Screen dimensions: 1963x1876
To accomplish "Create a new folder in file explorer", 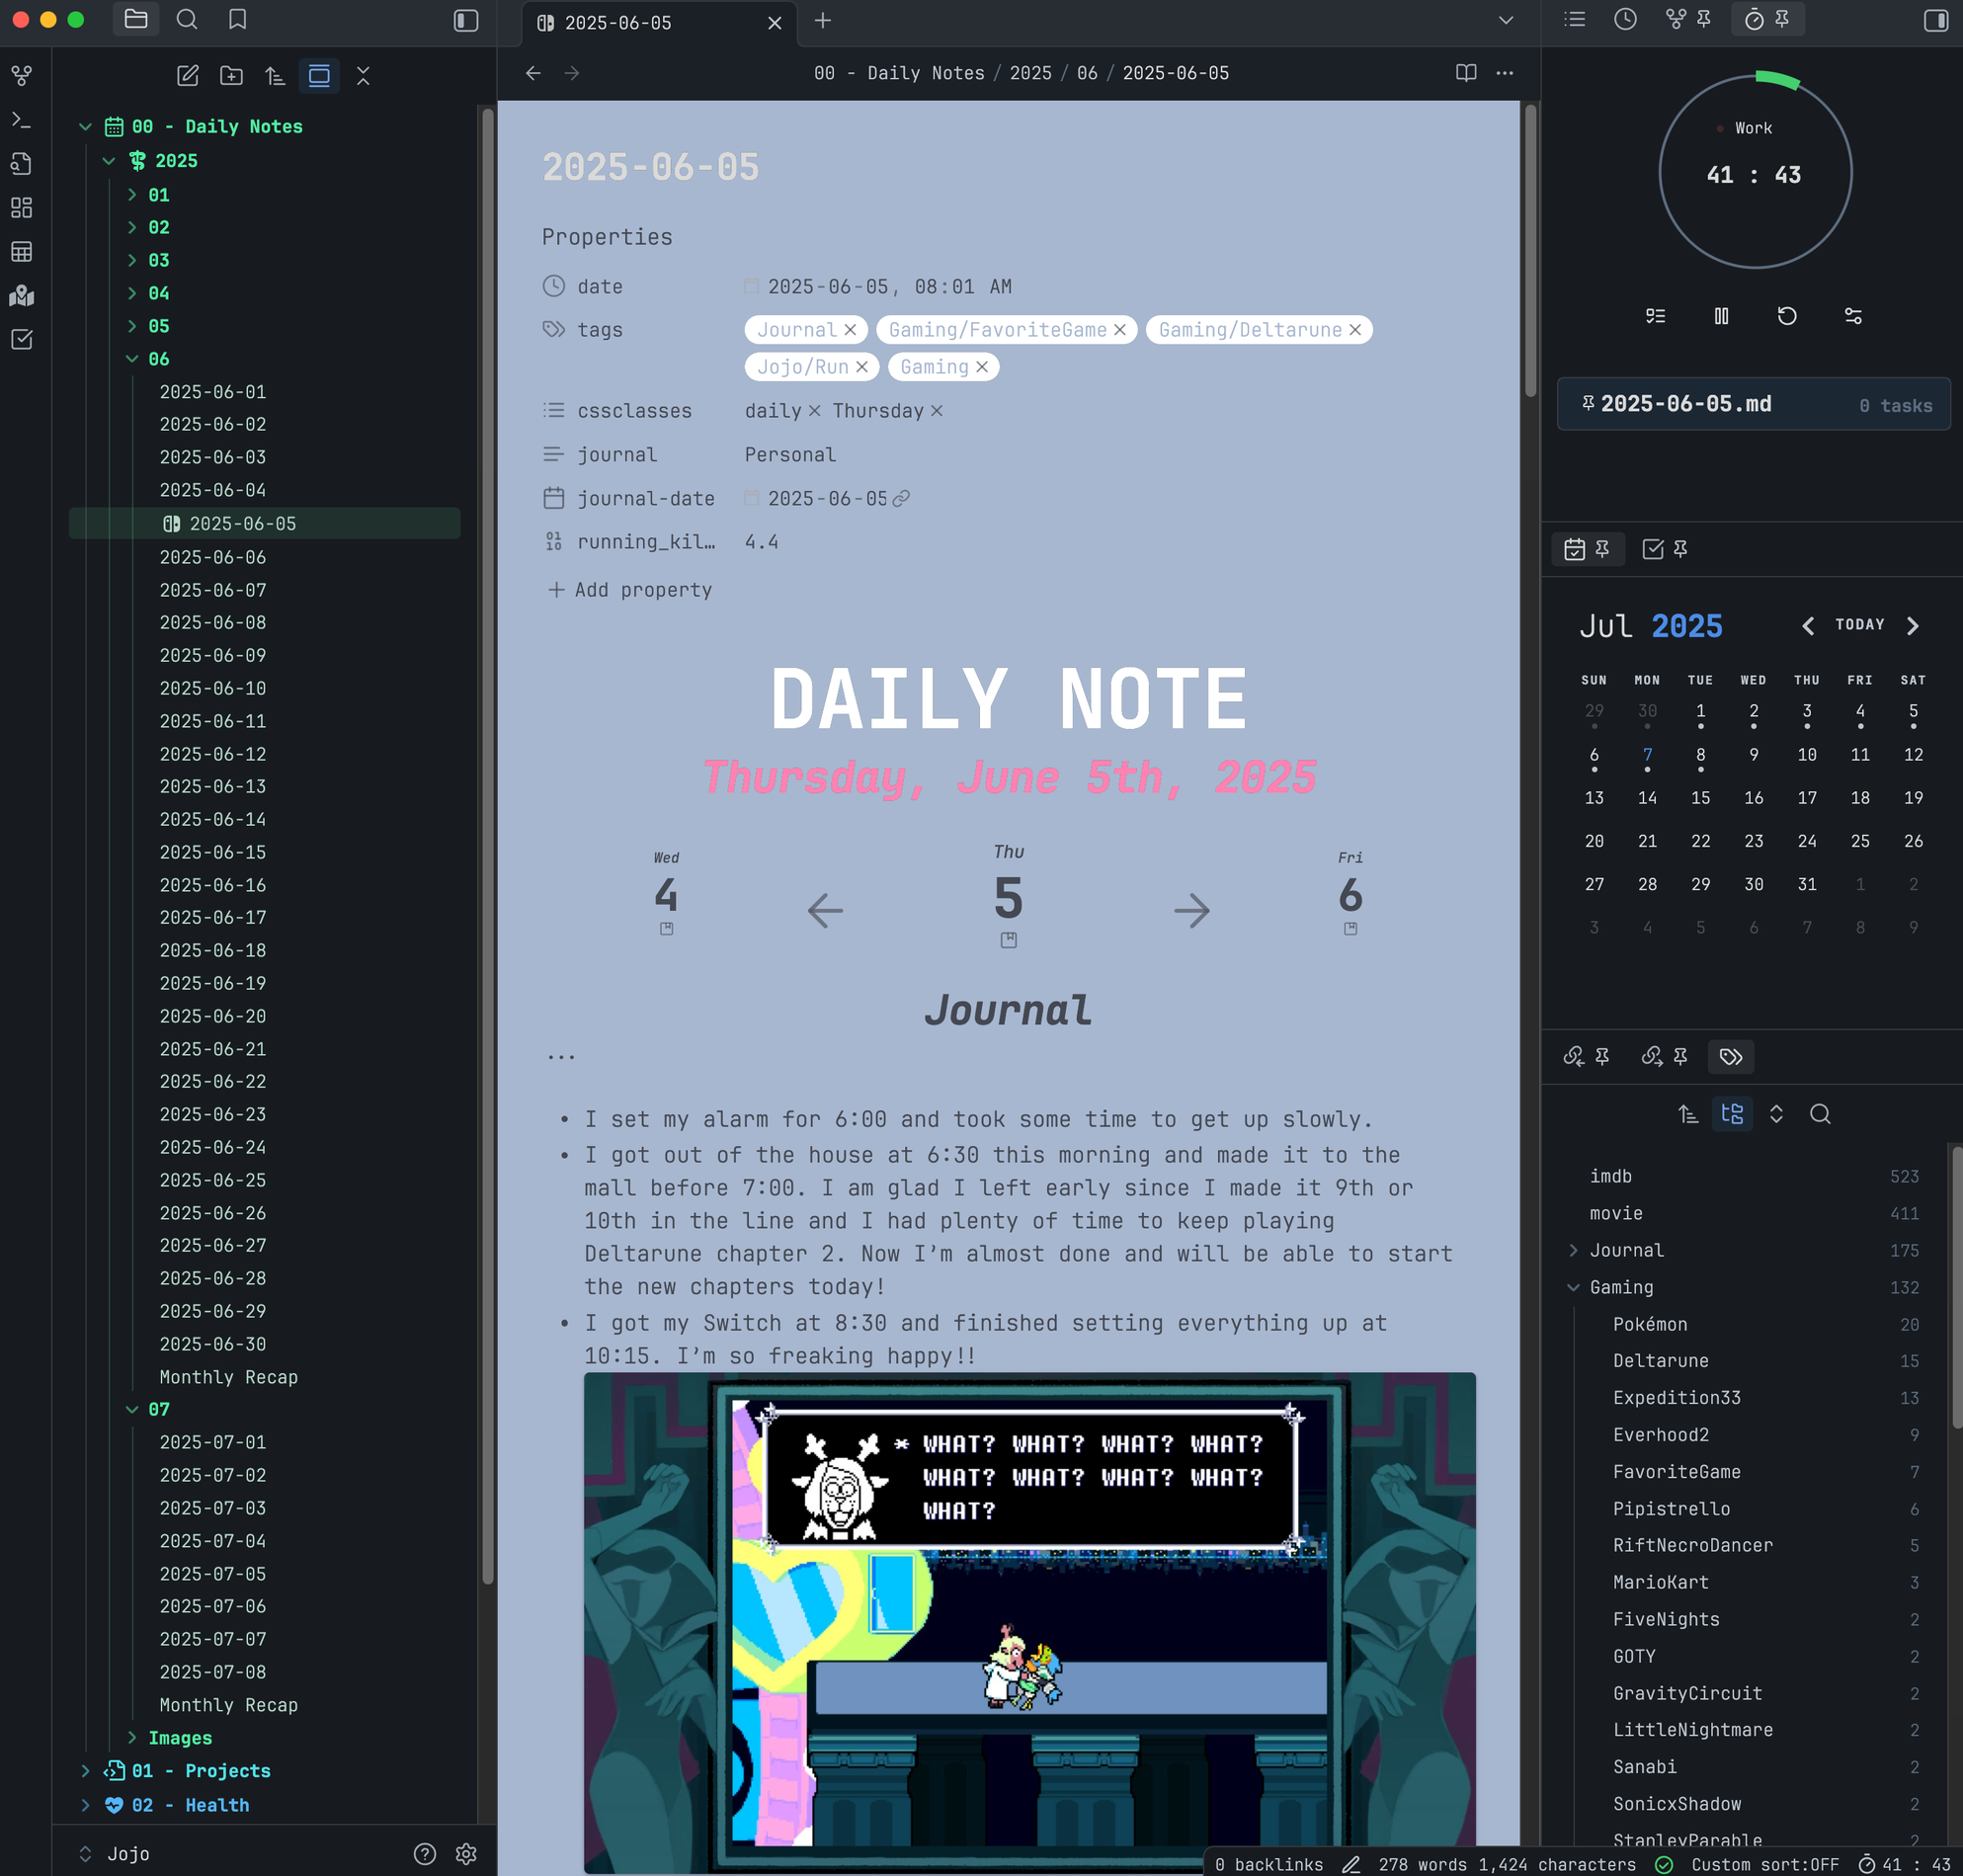I will [x=232, y=76].
